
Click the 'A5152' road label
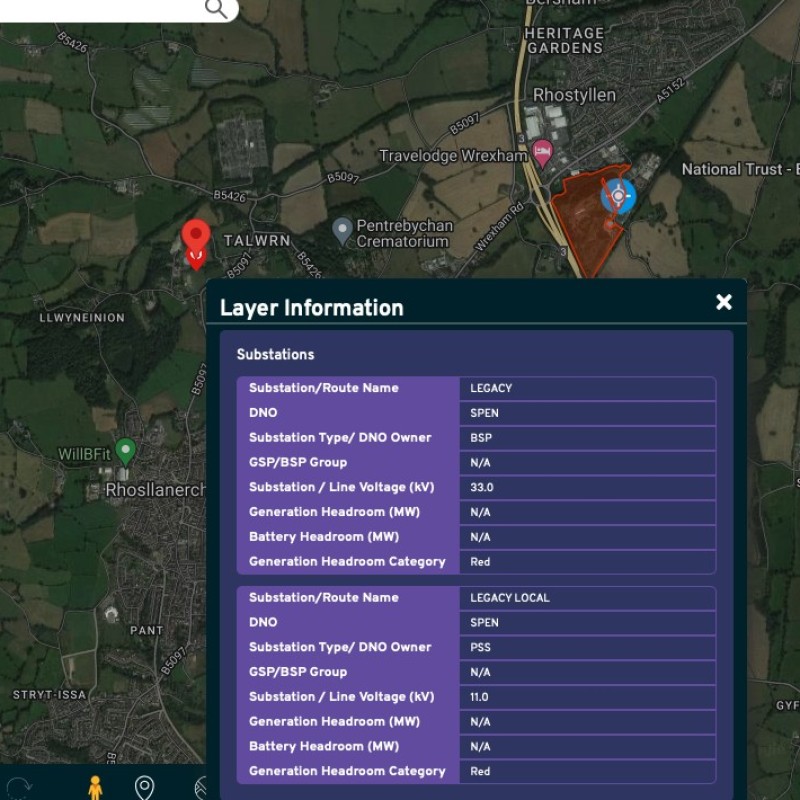[670, 91]
